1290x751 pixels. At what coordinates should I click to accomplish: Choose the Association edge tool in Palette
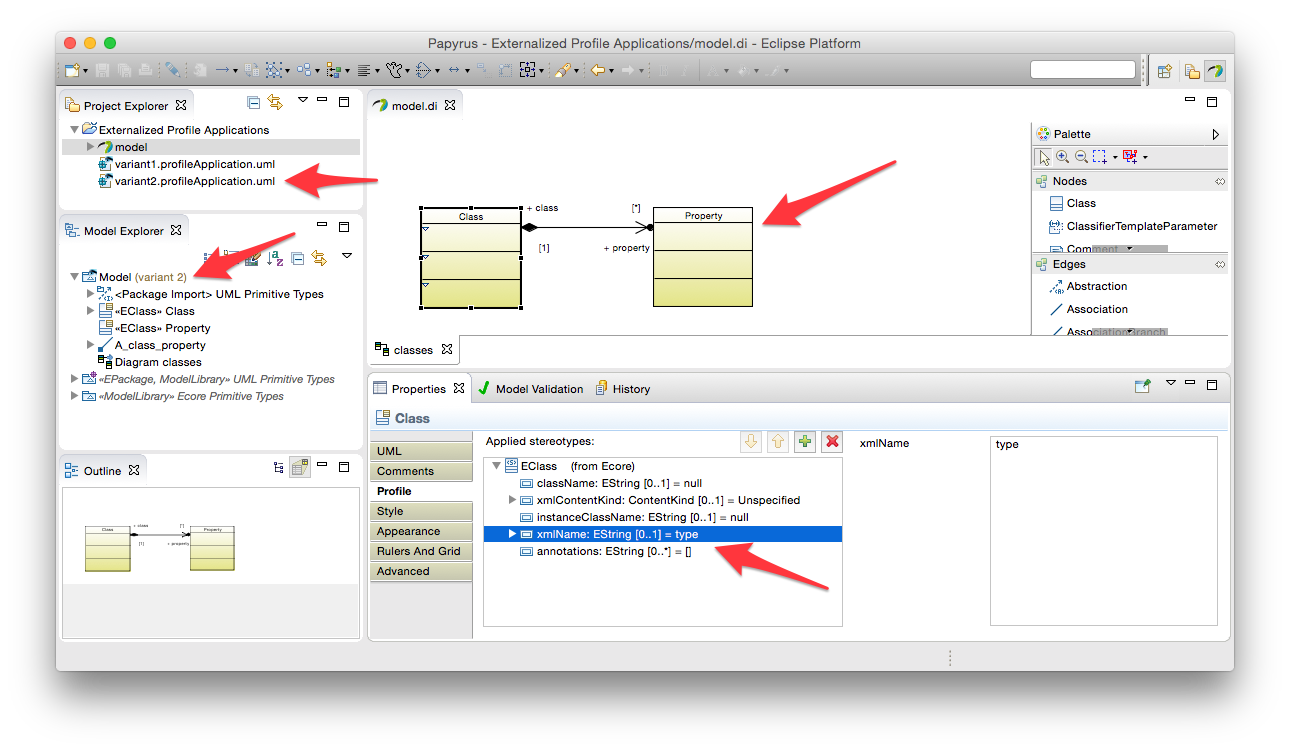(1088, 309)
